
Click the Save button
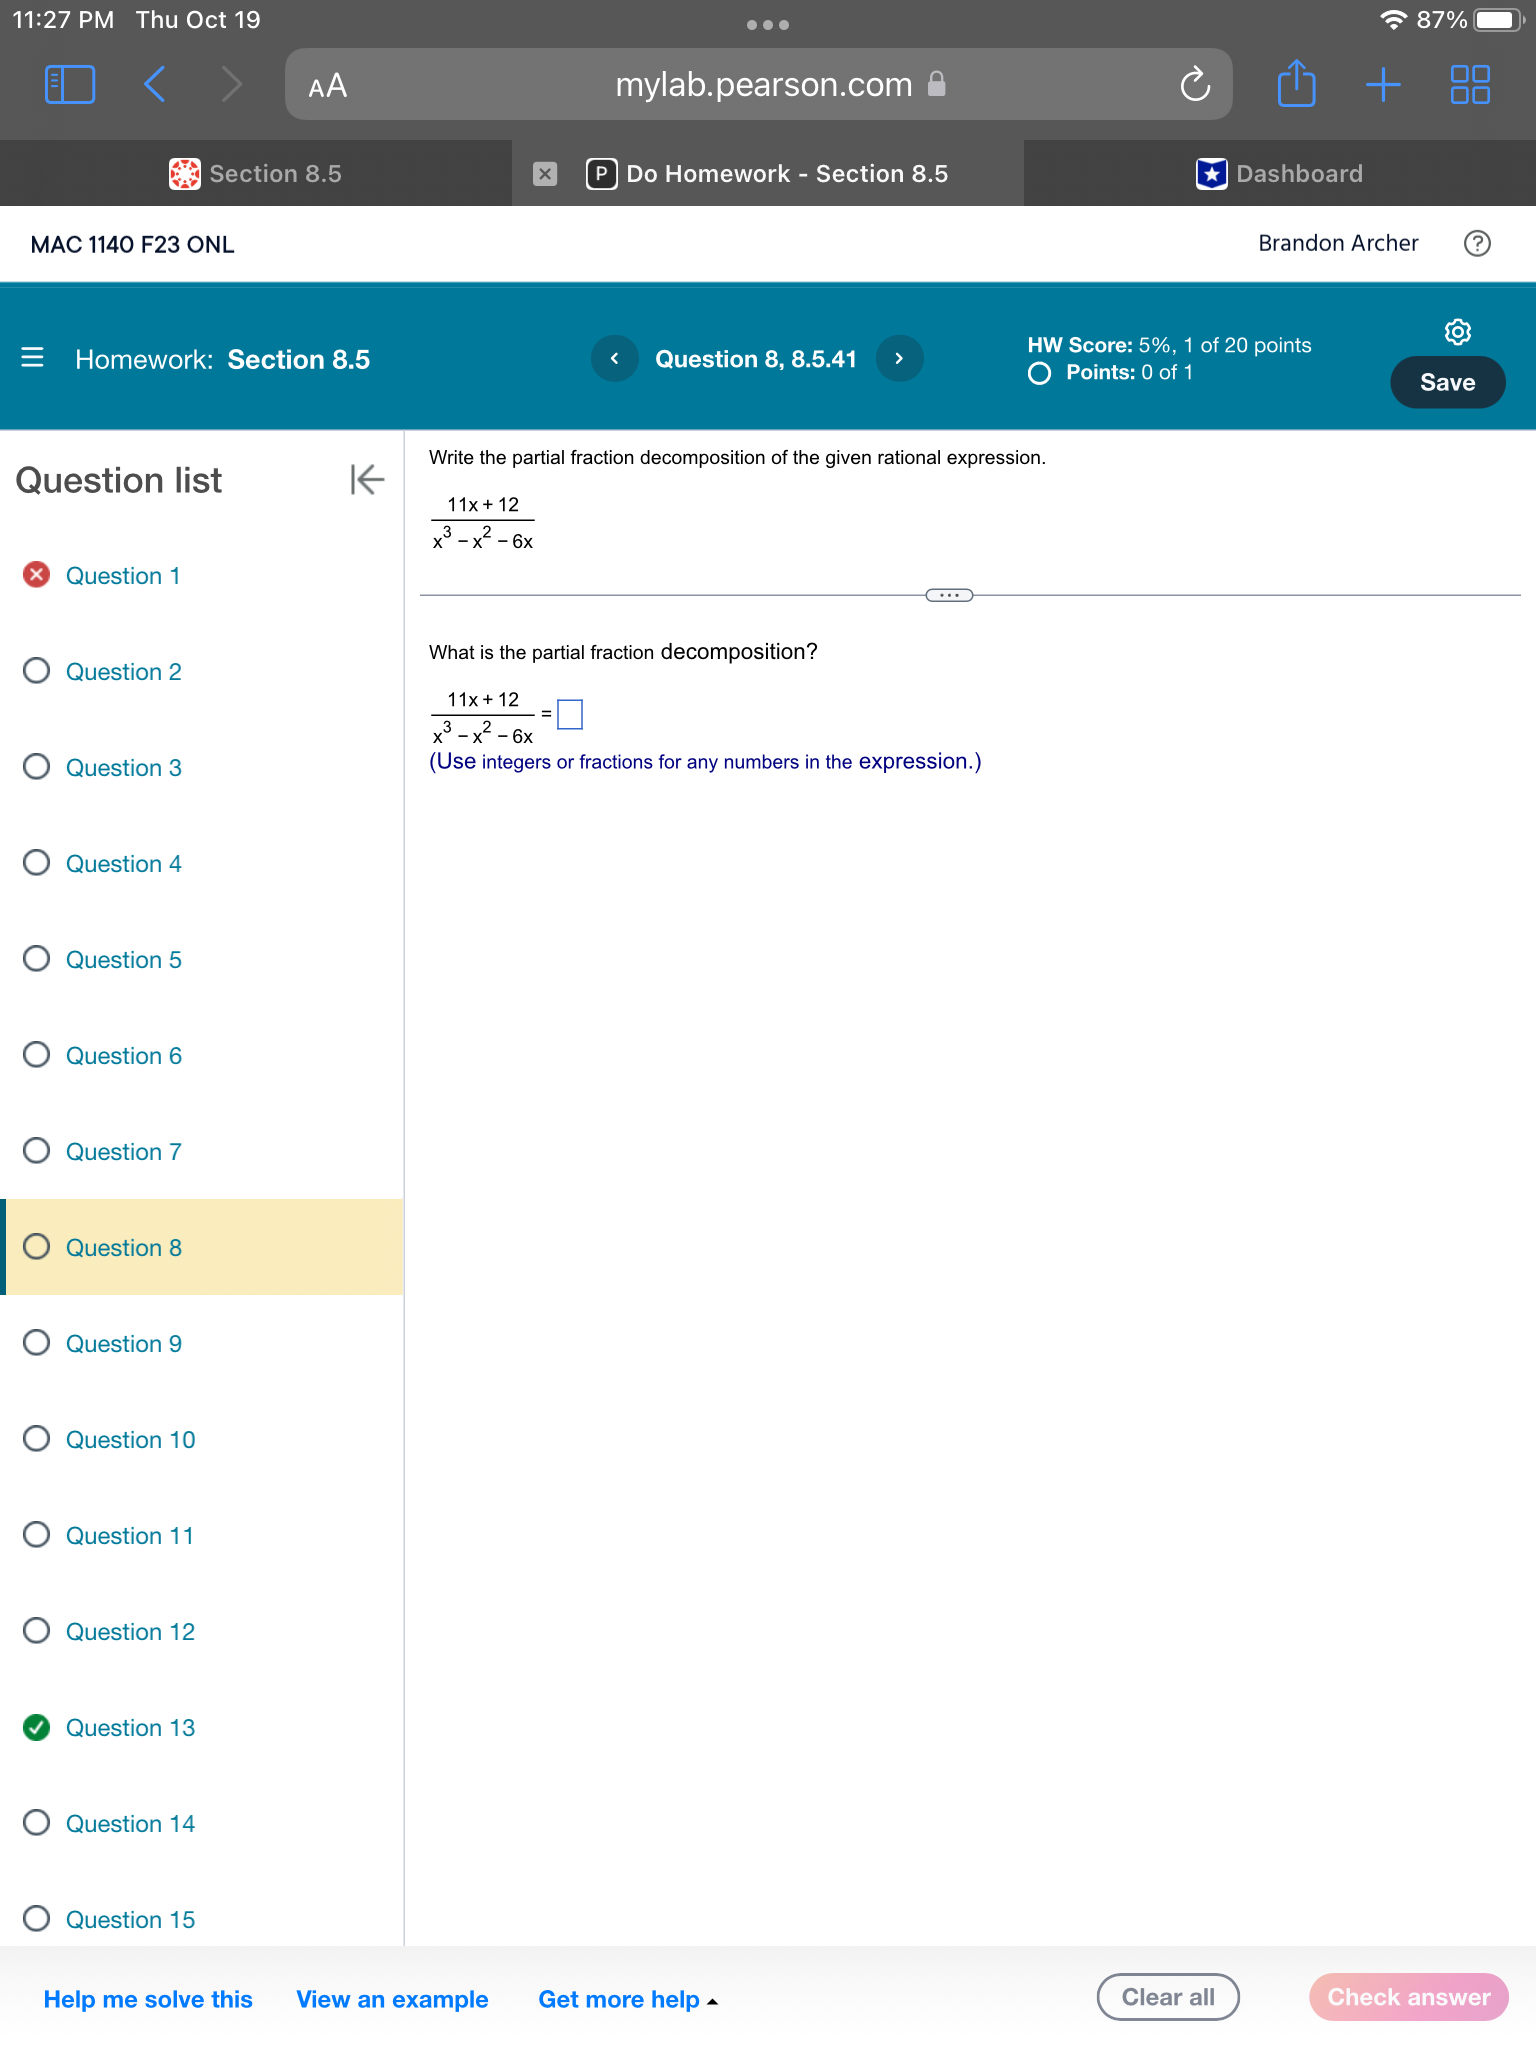(1447, 382)
